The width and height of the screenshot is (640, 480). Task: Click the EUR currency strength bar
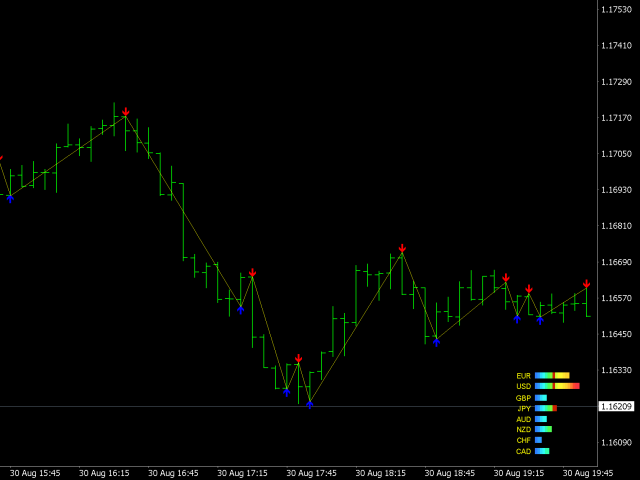(x=552, y=376)
